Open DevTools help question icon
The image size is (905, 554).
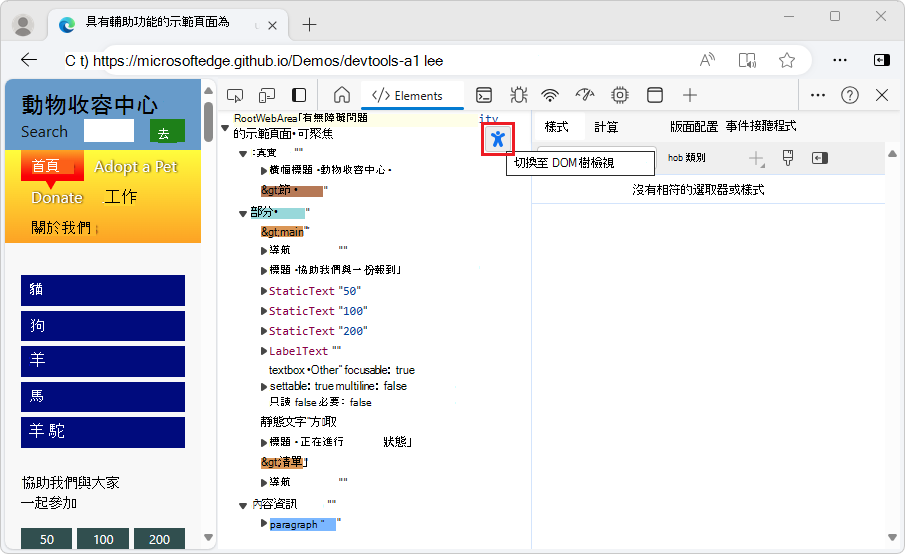[850, 95]
